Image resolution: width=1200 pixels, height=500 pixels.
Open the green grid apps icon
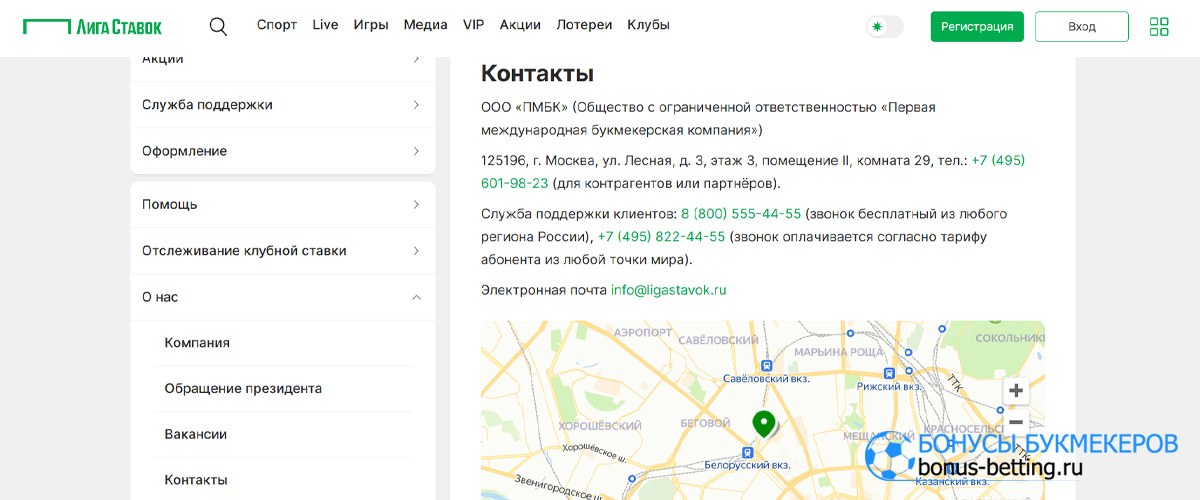(1159, 26)
